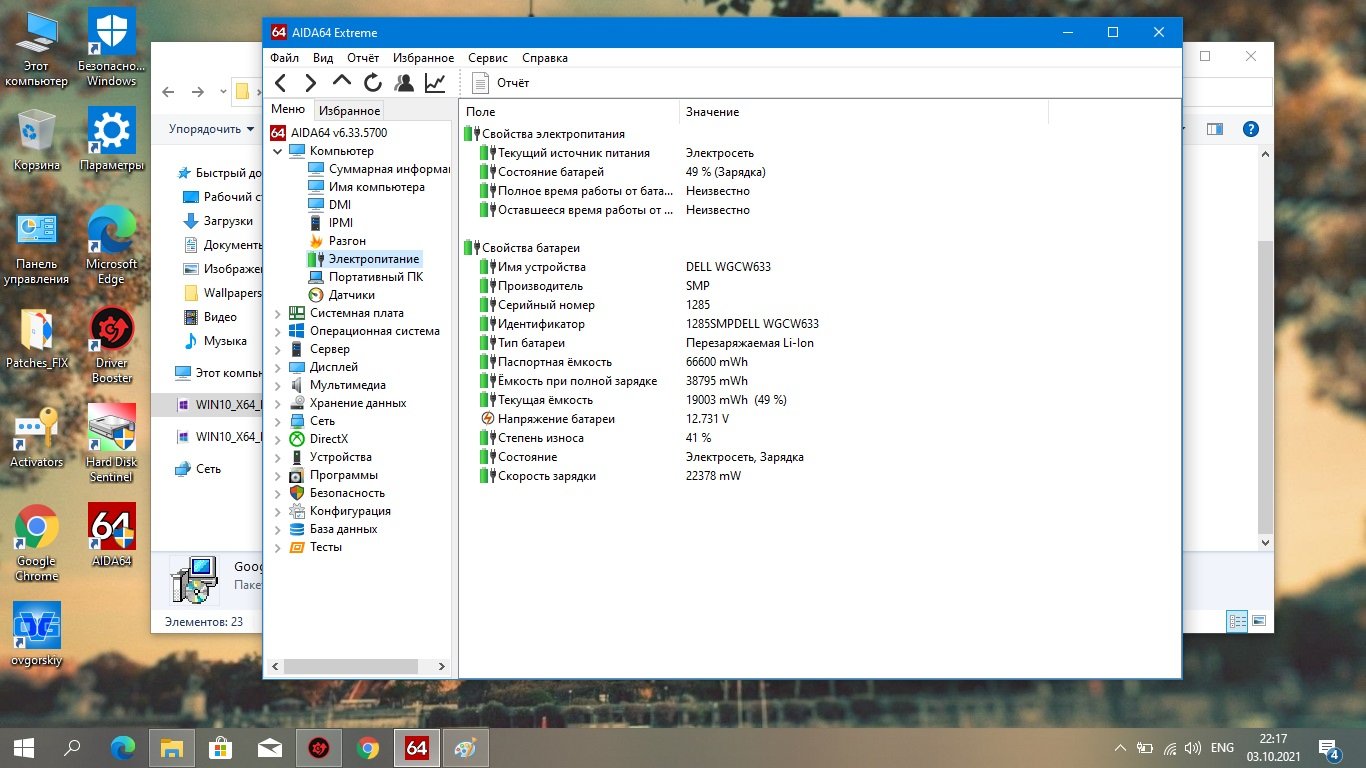Click the tree panel horizontal scrollbar

(x=351, y=666)
